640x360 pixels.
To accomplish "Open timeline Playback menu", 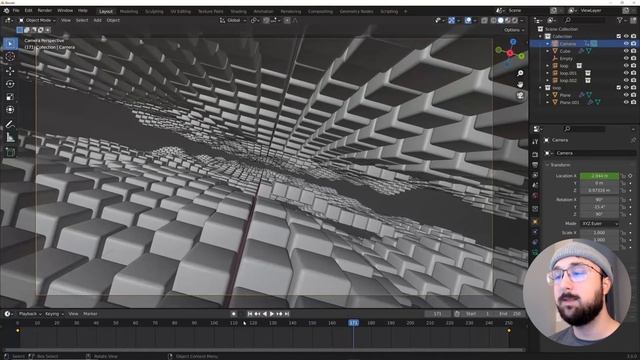I will (29, 314).
